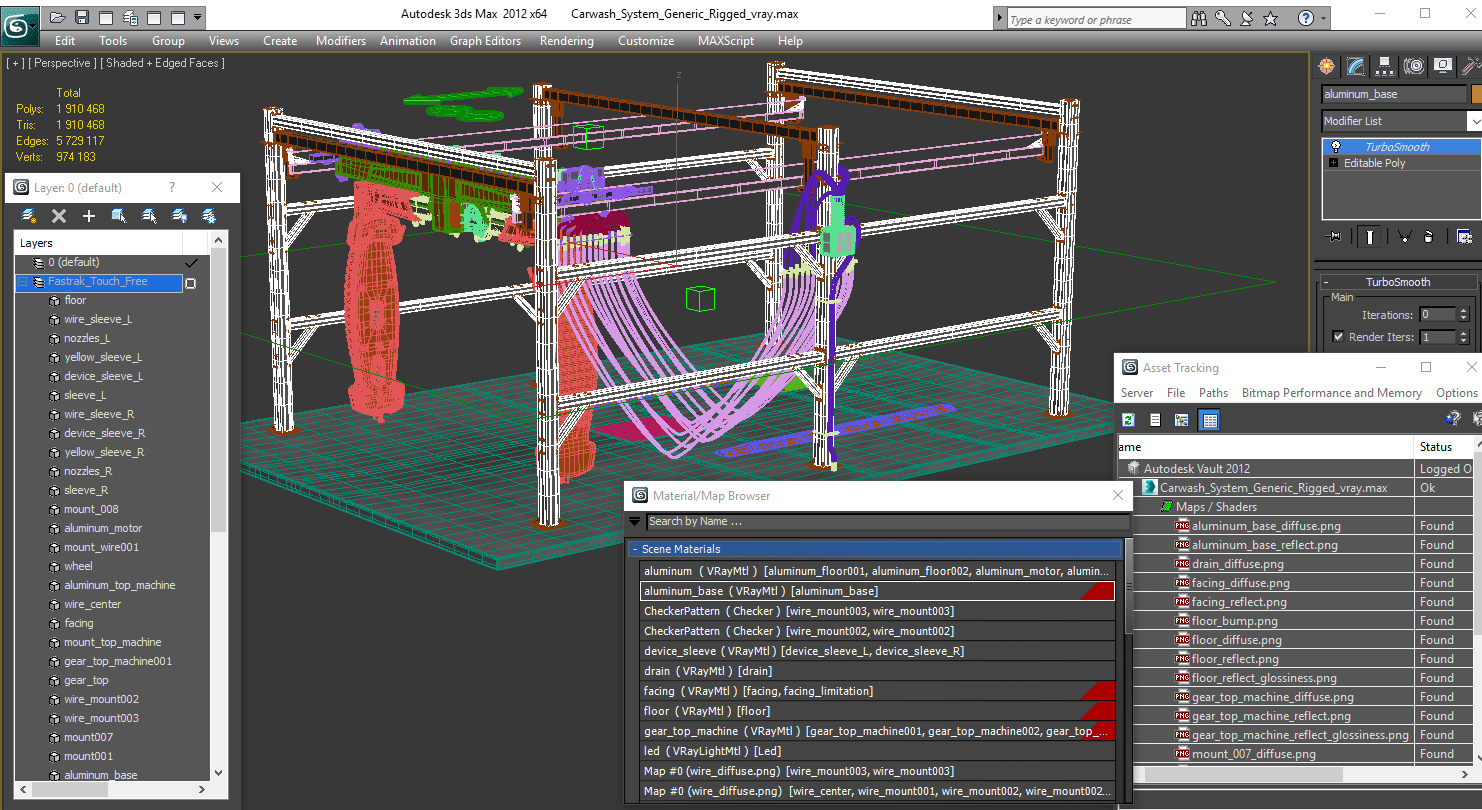Open the Edit menu
Viewport: 1482px width, 810px height.
[x=65, y=41]
